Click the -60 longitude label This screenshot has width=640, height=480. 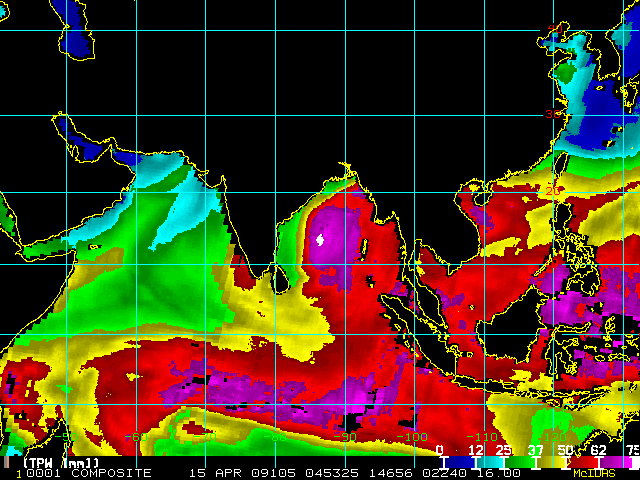tap(136, 437)
